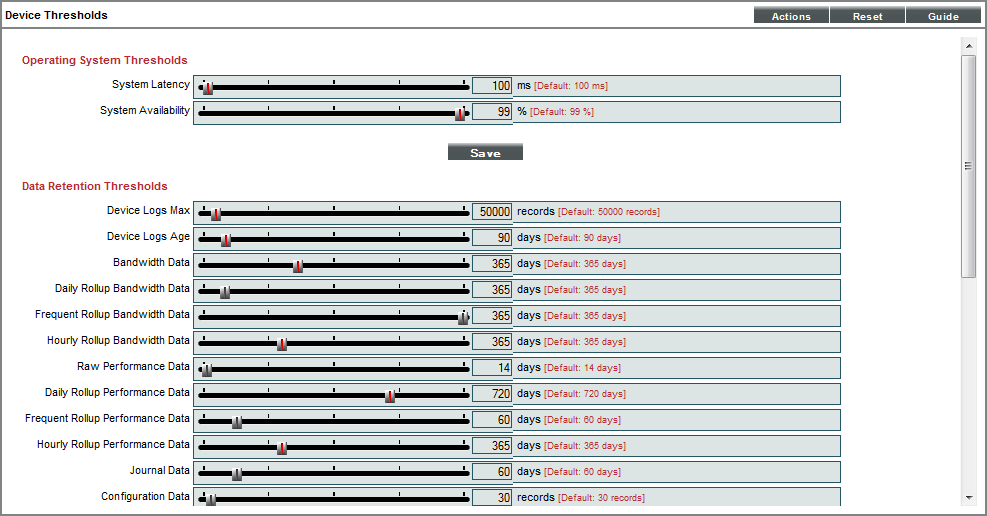Click the Bandwidth Data slider handle
Viewport: 987px width, 516px height.
(x=298, y=266)
